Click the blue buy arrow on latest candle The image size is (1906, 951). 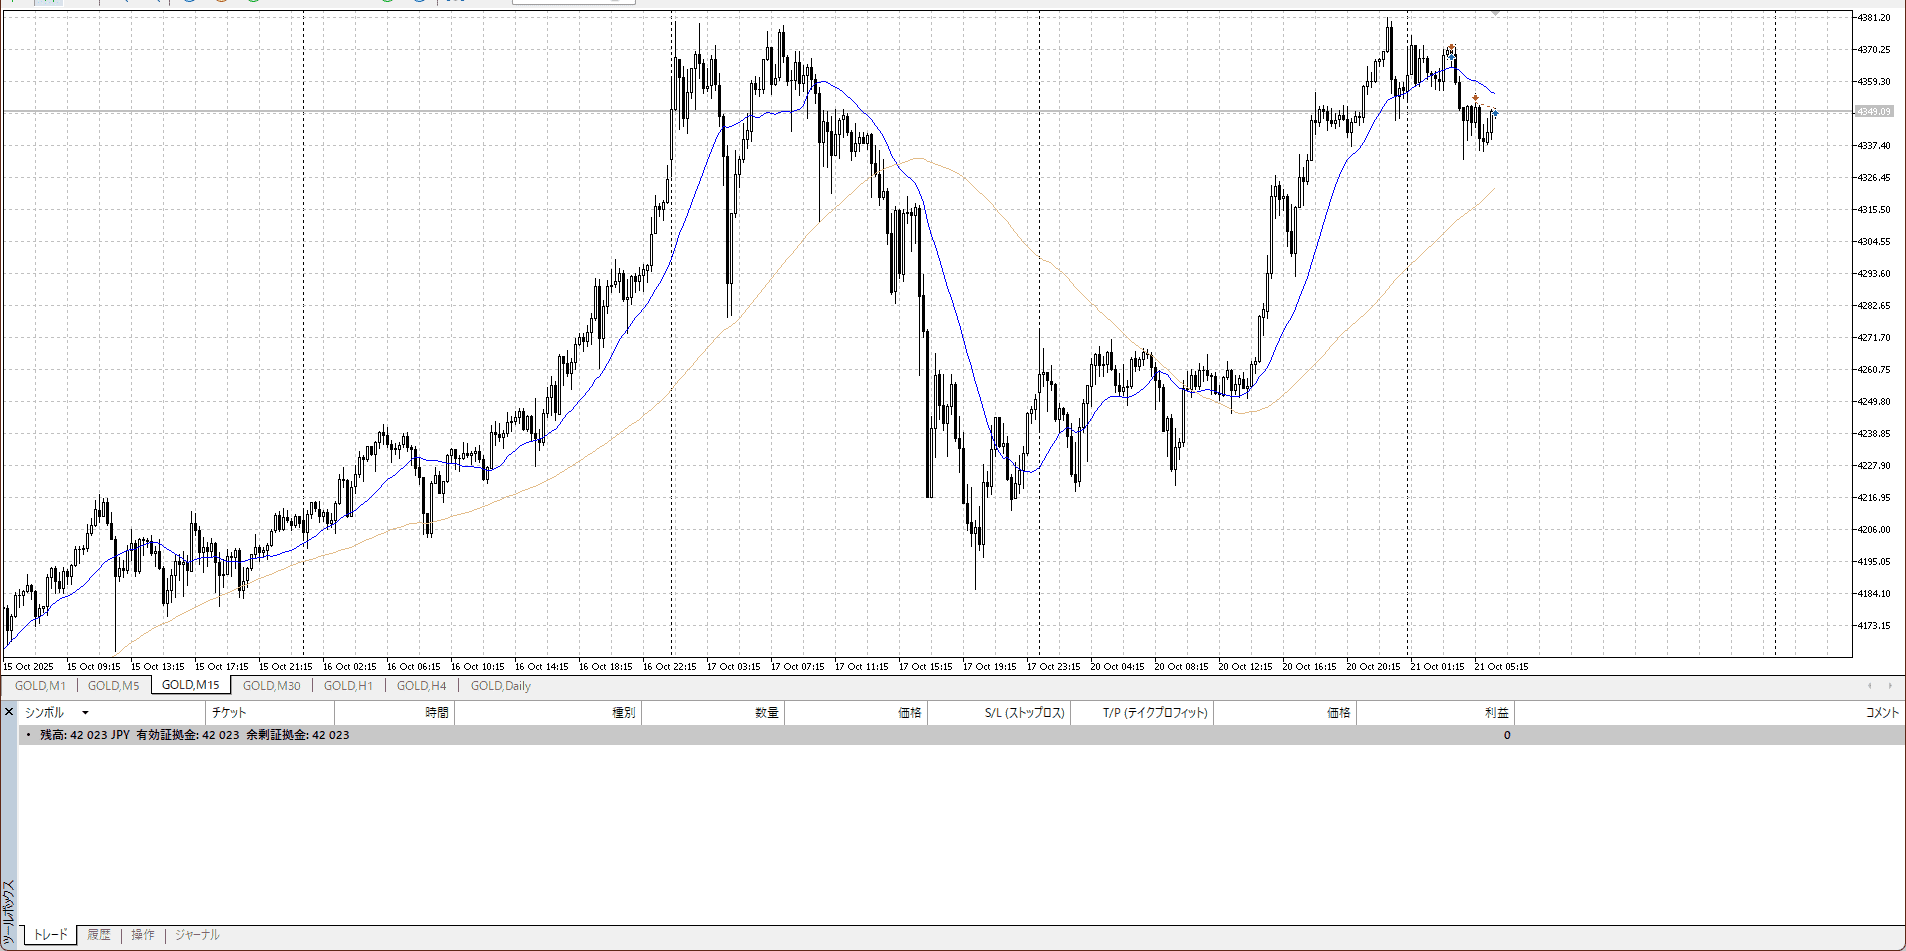point(1495,114)
